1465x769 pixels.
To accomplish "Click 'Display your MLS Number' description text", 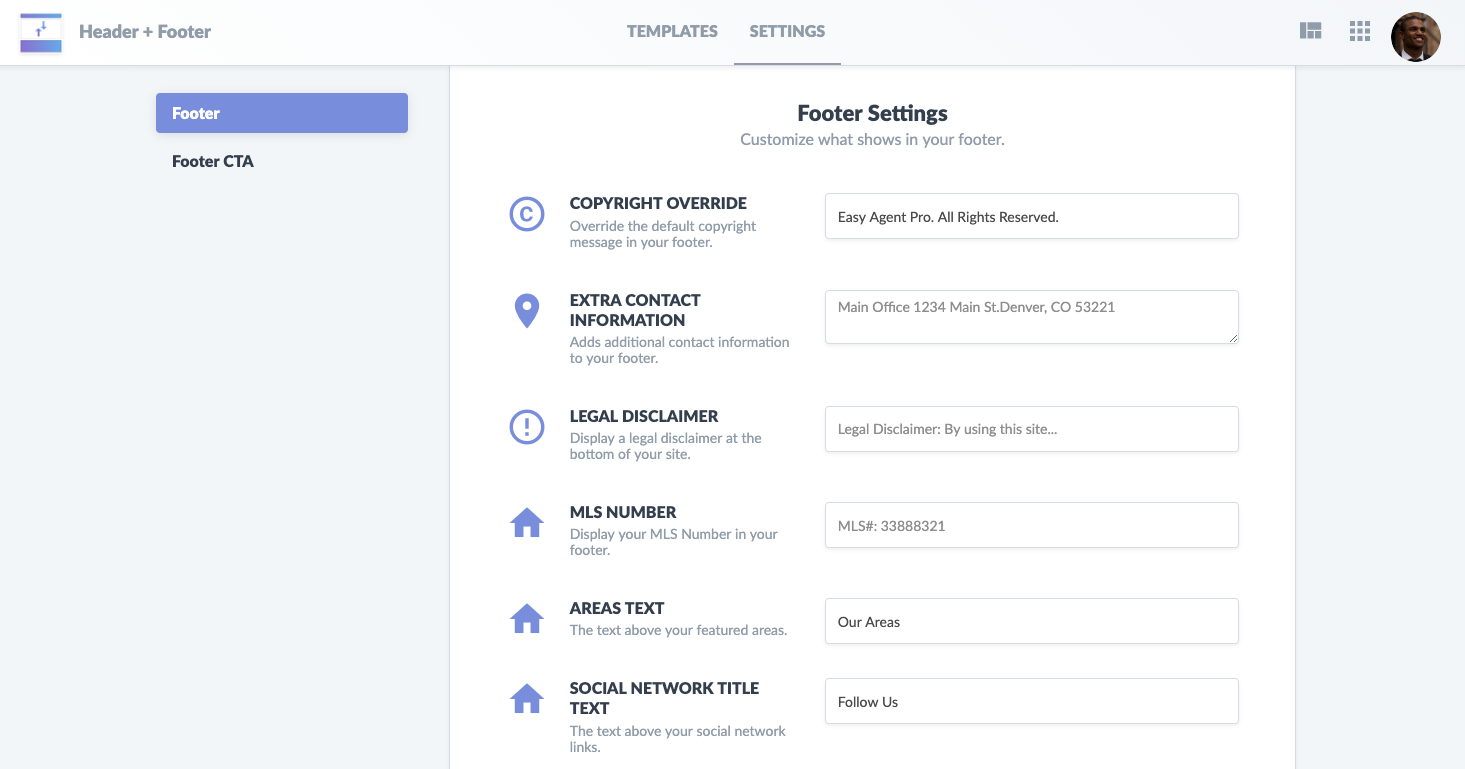I will point(674,542).
